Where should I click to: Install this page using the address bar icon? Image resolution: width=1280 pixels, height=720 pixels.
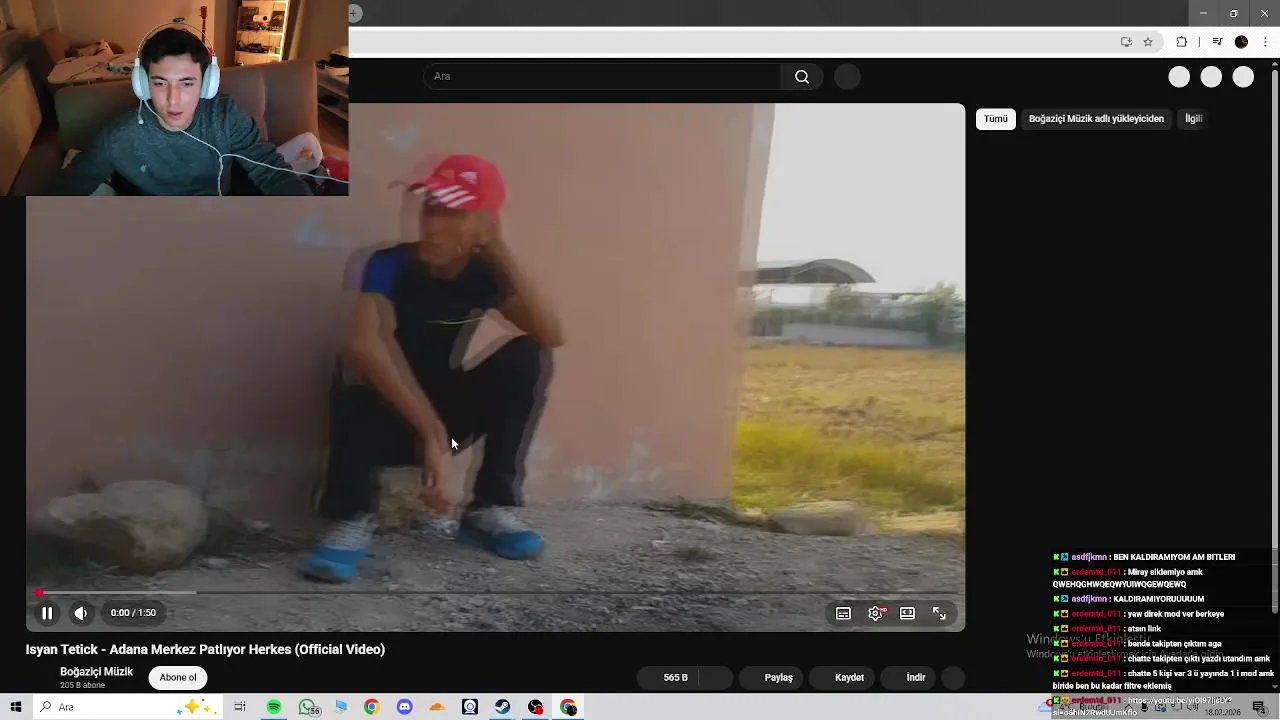[1126, 42]
